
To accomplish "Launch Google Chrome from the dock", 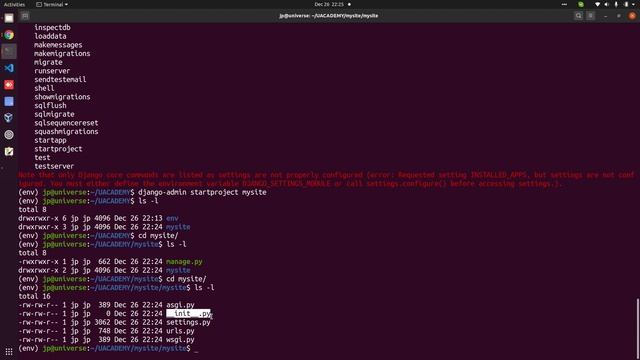I will pos(9,35).
